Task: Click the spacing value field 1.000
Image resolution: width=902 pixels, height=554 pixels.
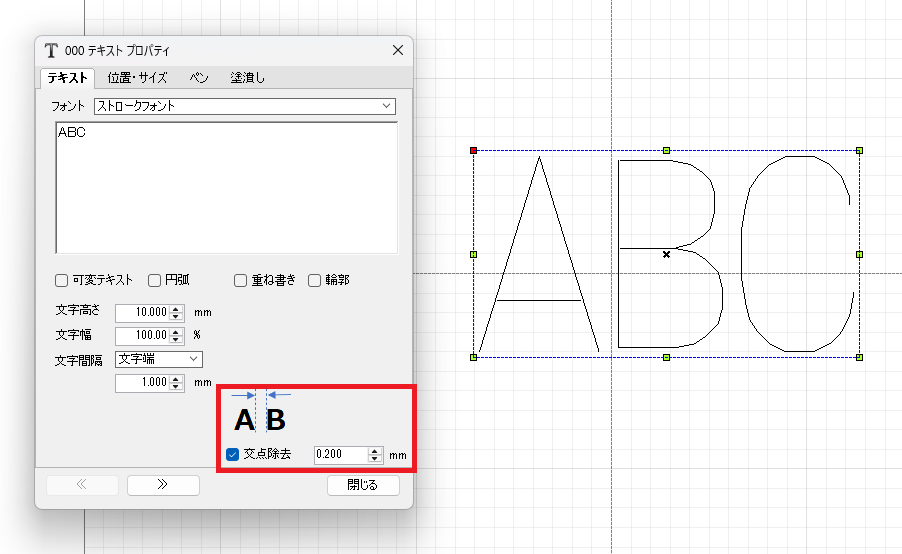Action: (x=143, y=383)
